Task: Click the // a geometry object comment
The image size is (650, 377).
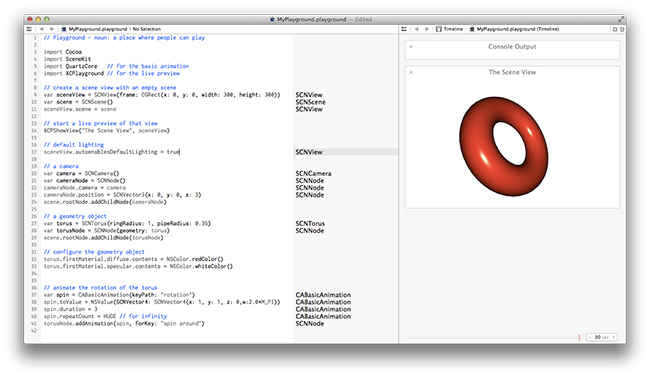Action: (x=75, y=216)
